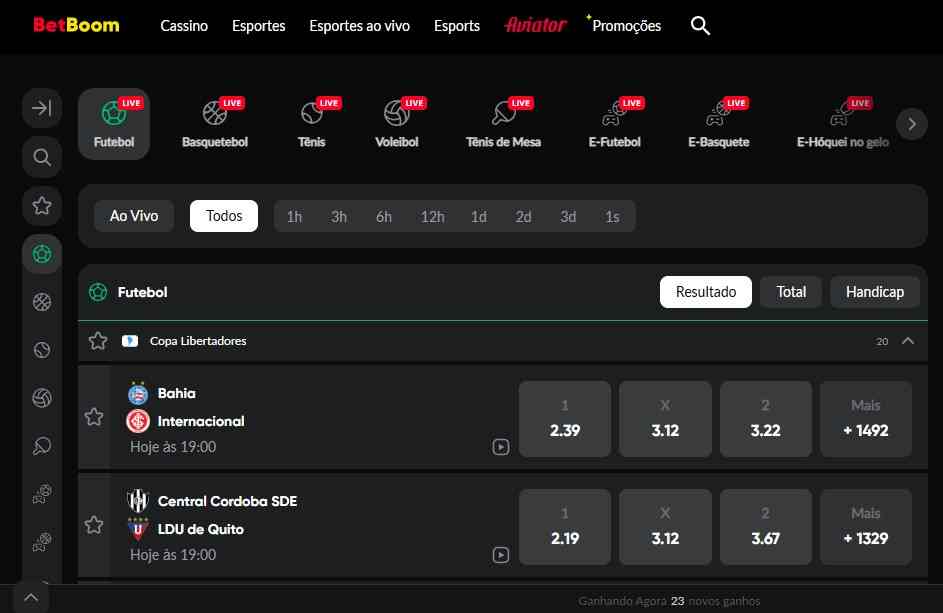Favorite the Copa Libertadores competition
The image size is (943, 613).
(97, 340)
